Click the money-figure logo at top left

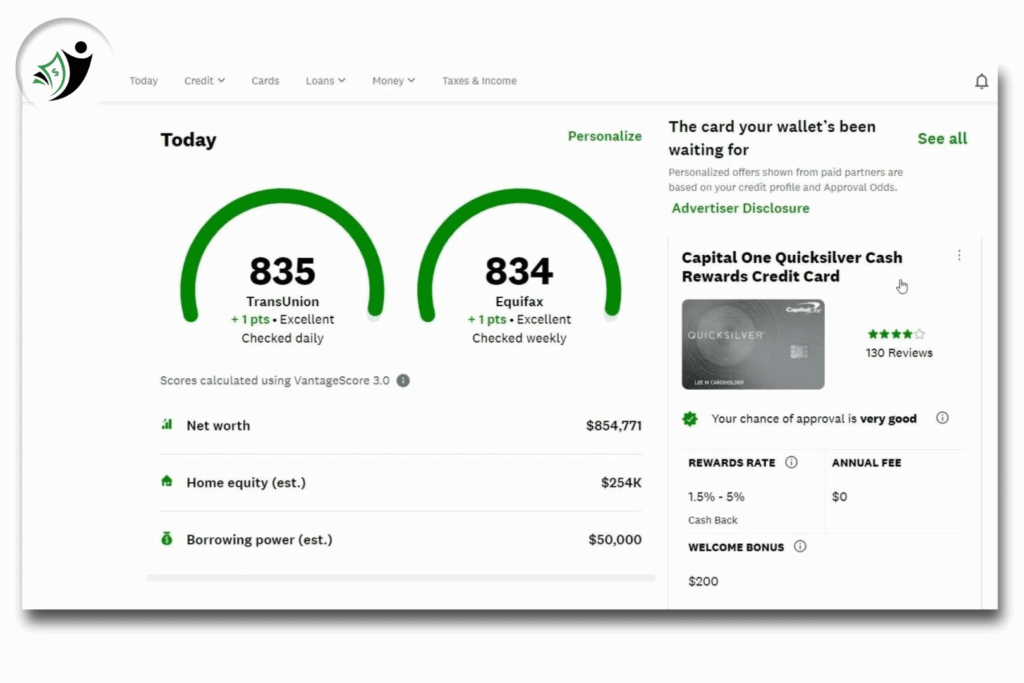[x=63, y=70]
